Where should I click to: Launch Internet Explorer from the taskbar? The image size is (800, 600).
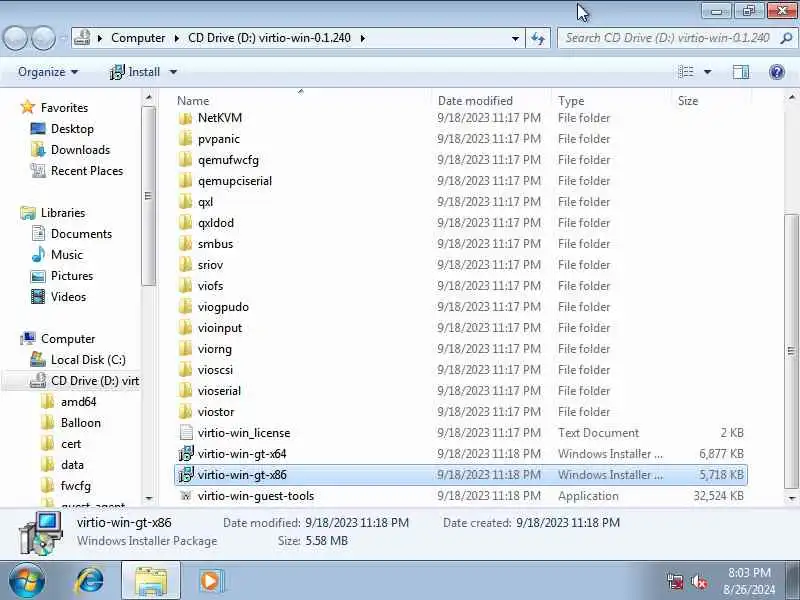pos(90,581)
